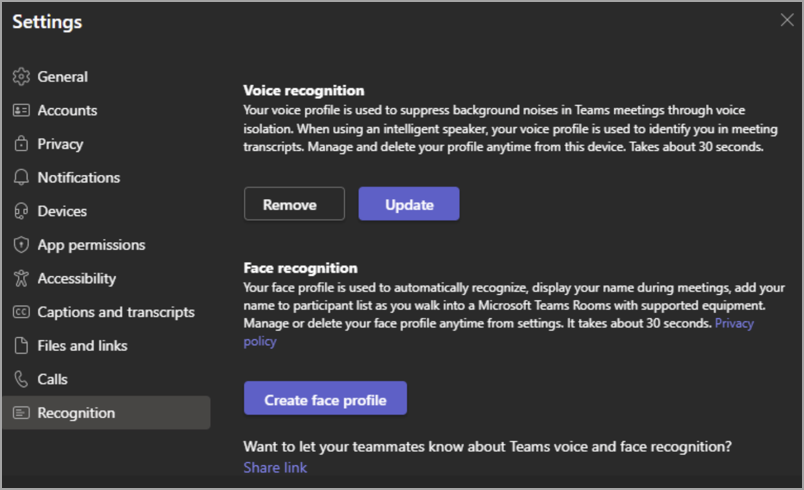Viewport: 804px width, 490px height.
Task: Close the Settings dialog with the X
Action: coord(786,20)
